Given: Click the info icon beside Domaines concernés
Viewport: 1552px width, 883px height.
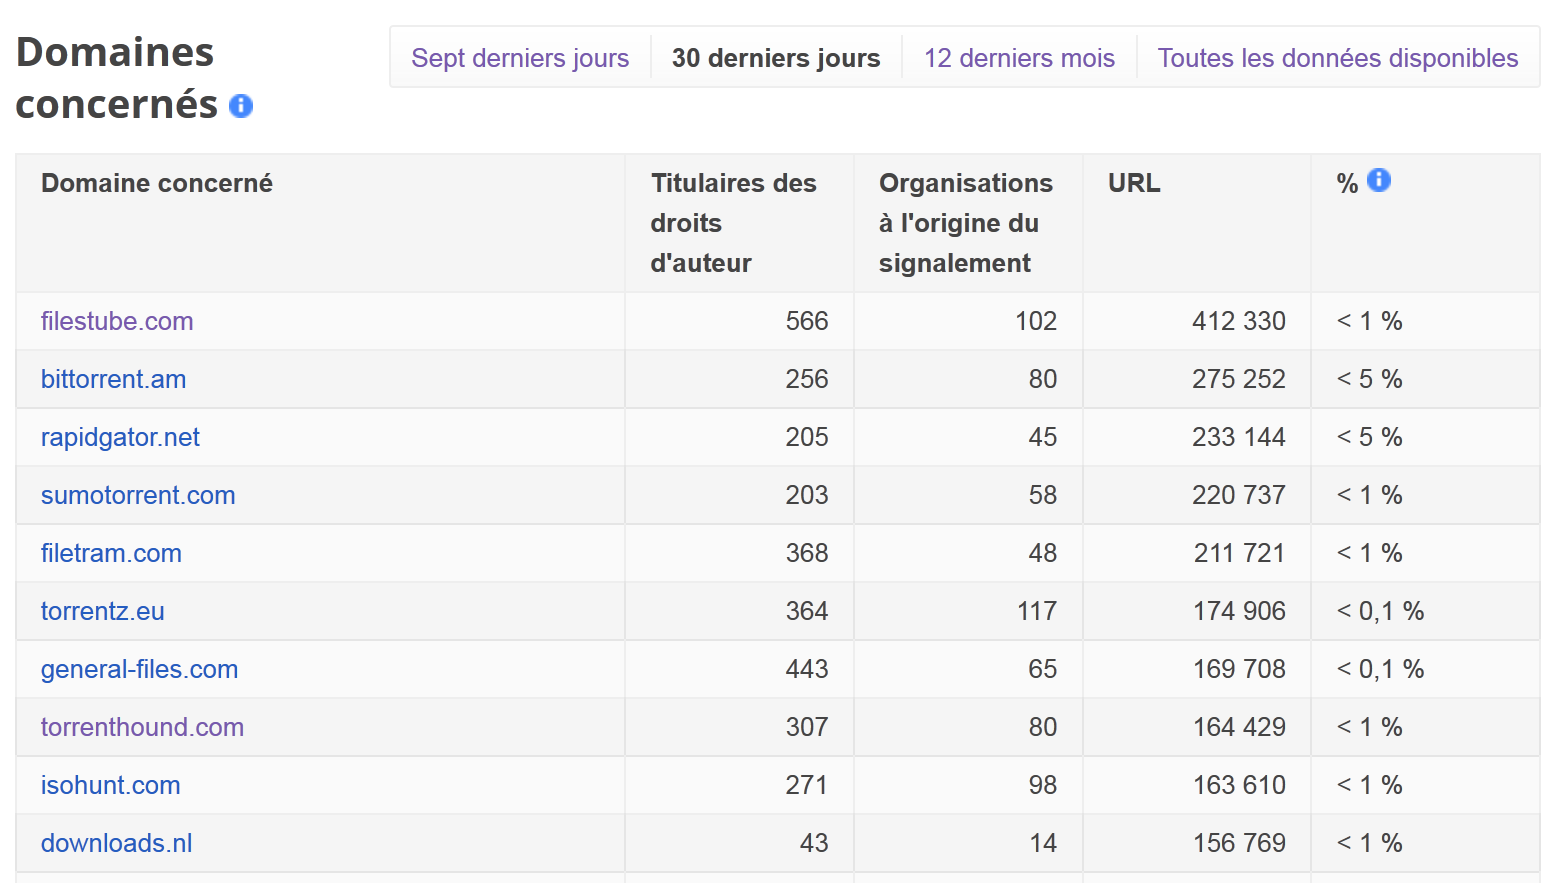Looking at the screenshot, I should pos(241,106).
